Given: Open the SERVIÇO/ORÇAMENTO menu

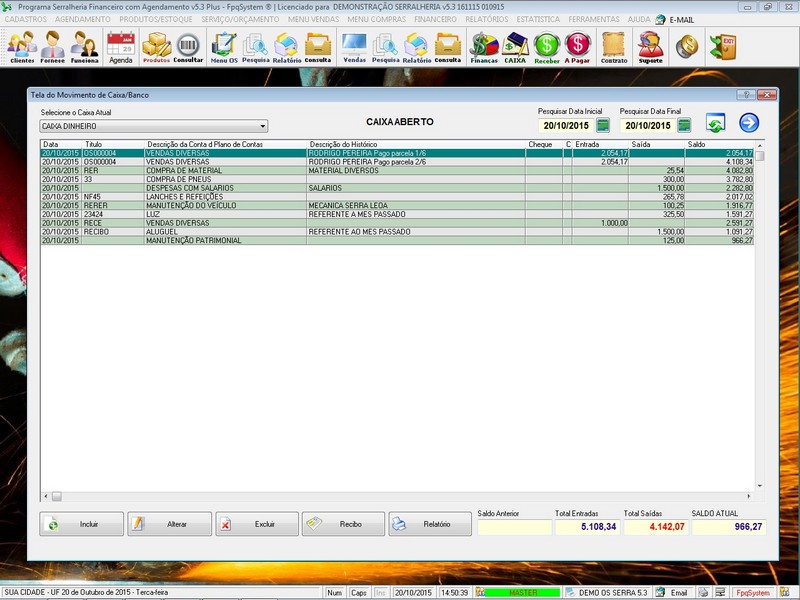Looking at the screenshot, I should click(x=240, y=19).
